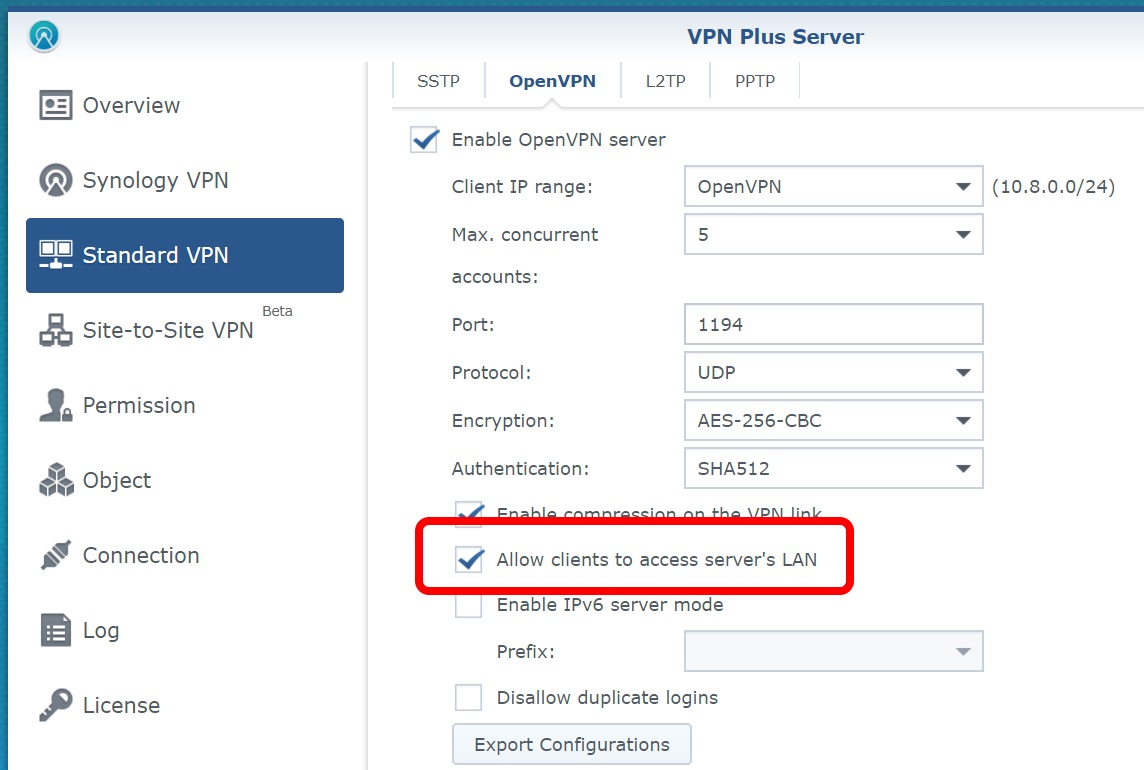1144x770 pixels.
Task: Open the IPv6 Prefix dropdown
Action: pos(833,651)
